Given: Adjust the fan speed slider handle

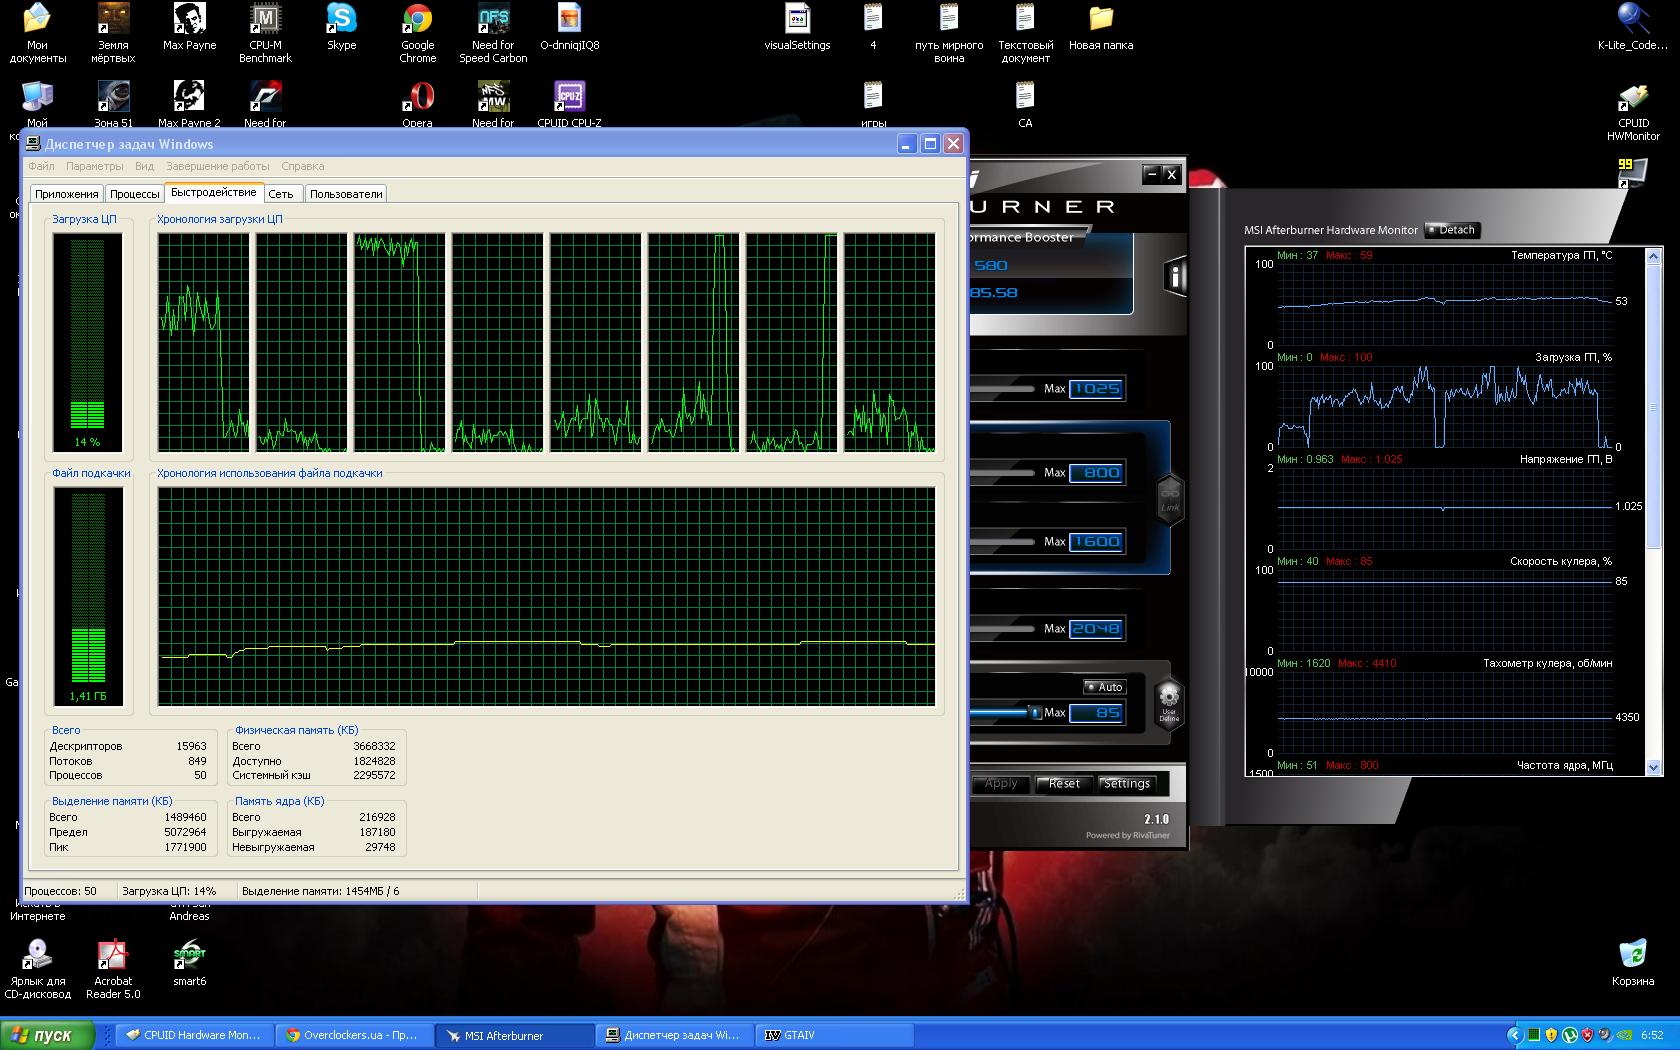Looking at the screenshot, I should pyautogui.click(x=1035, y=712).
